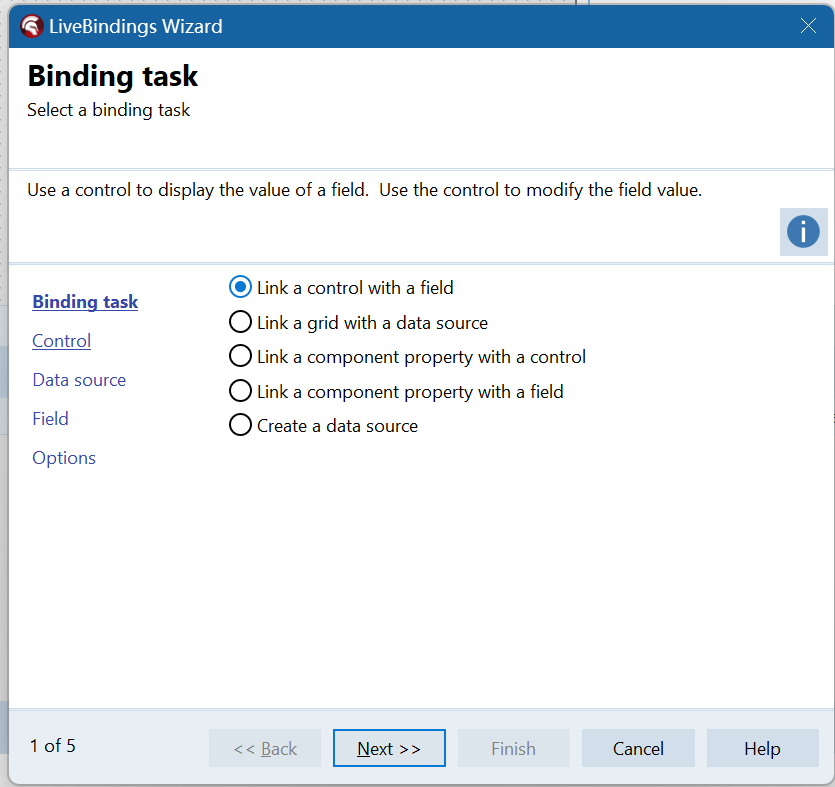Image resolution: width=835 pixels, height=787 pixels.
Task: Click the blue information icon
Action: (x=803, y=232)
